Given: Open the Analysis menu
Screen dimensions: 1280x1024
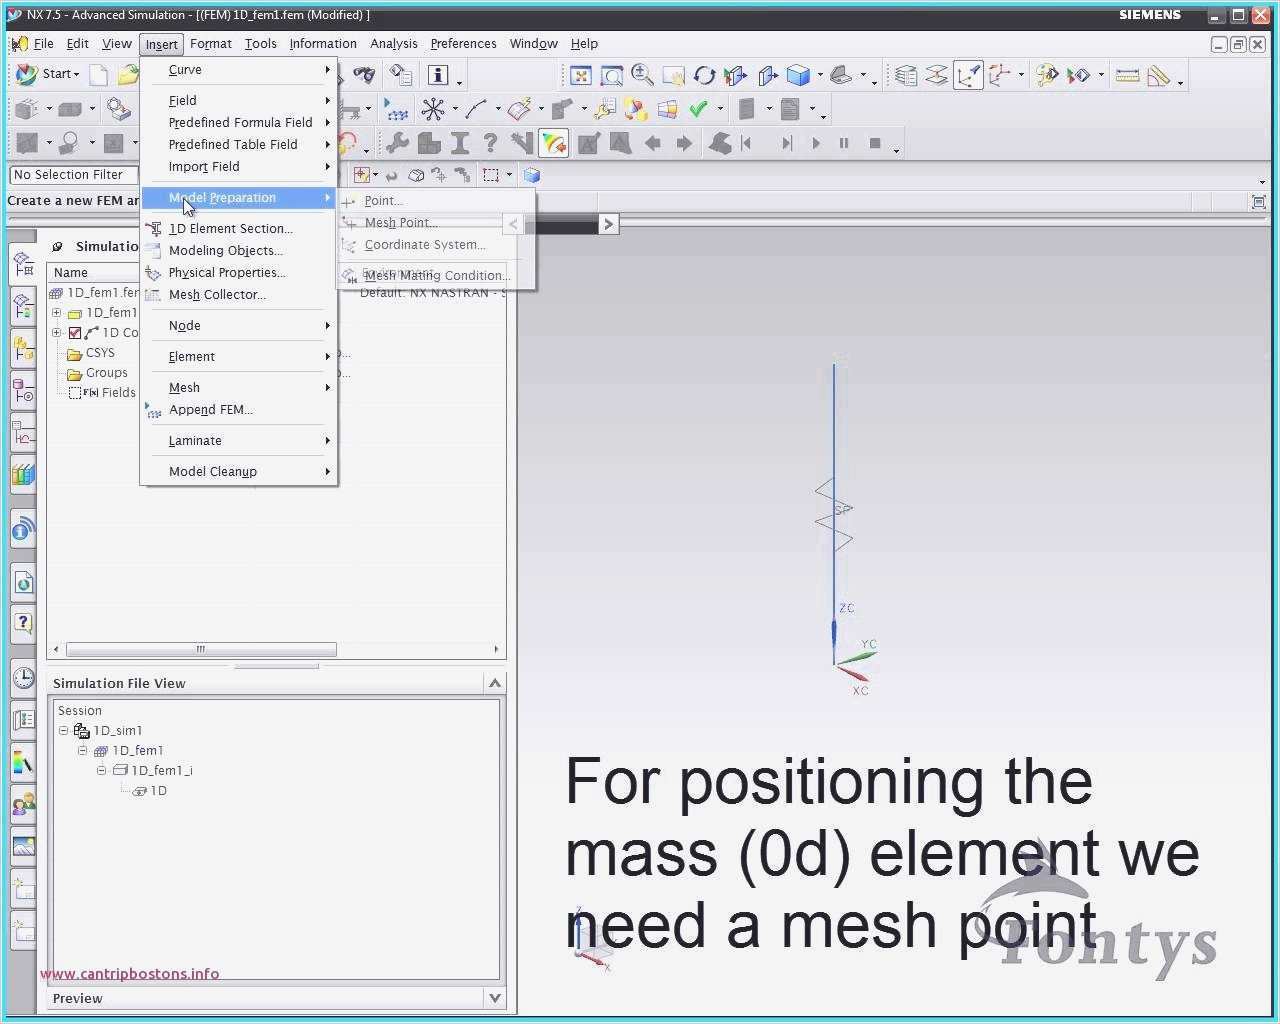Looking at the screenshot, I should (x=393, y=44).
